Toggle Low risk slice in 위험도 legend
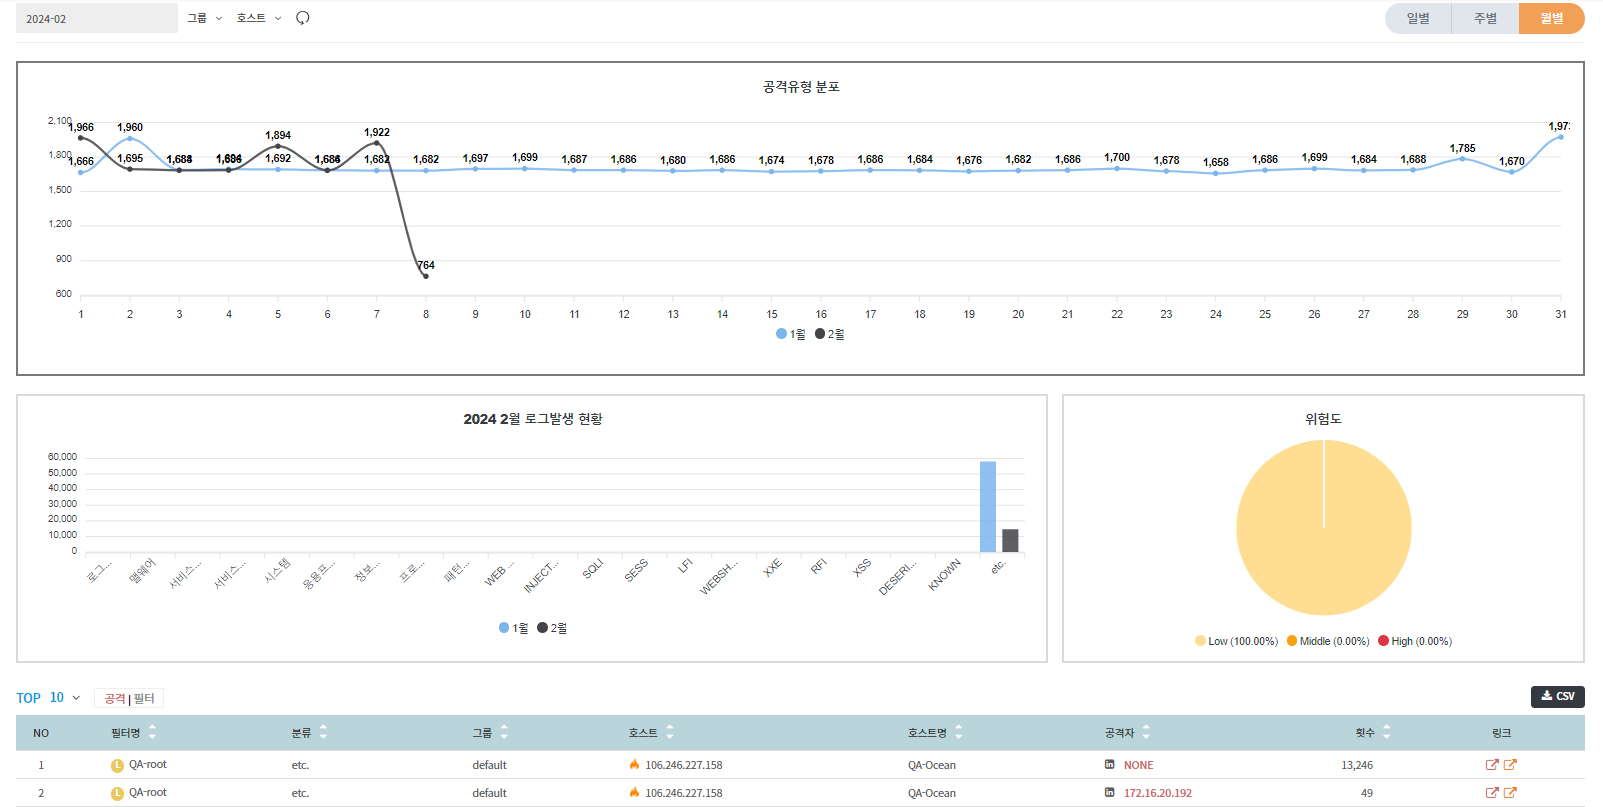The height and width of the screenshot is (807, 1603). coord(1236,641)
